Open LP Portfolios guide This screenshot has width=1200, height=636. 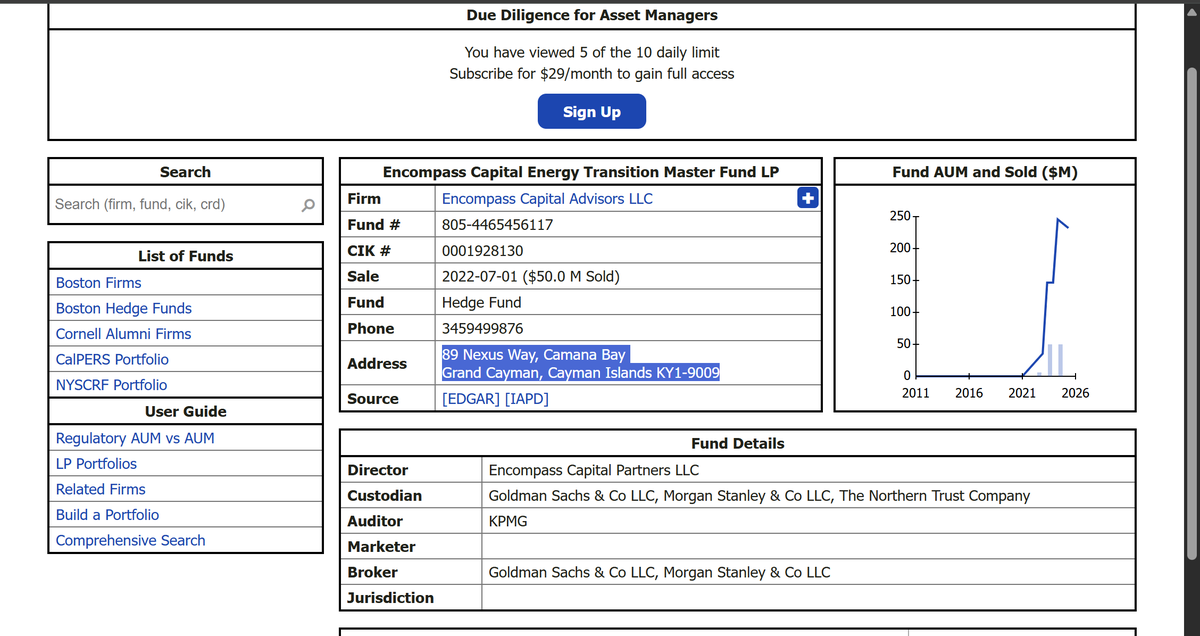[96, 464]
